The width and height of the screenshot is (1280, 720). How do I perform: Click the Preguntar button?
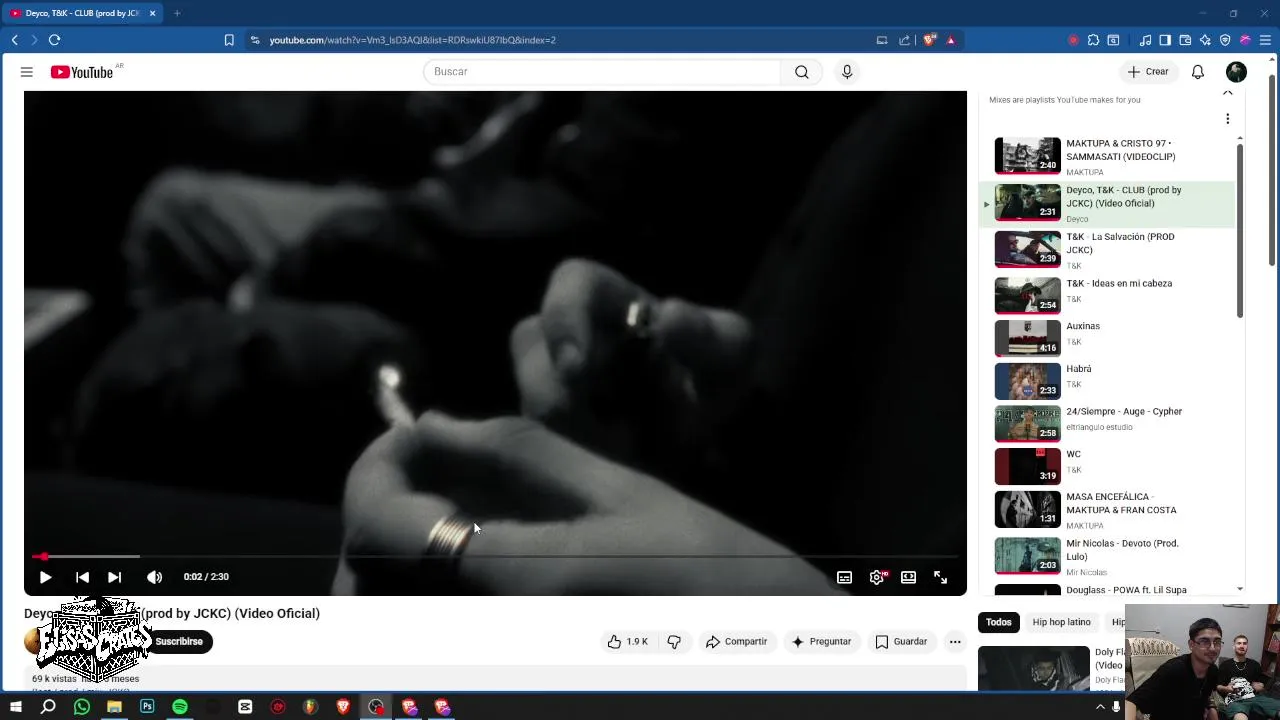pos(821,642)
